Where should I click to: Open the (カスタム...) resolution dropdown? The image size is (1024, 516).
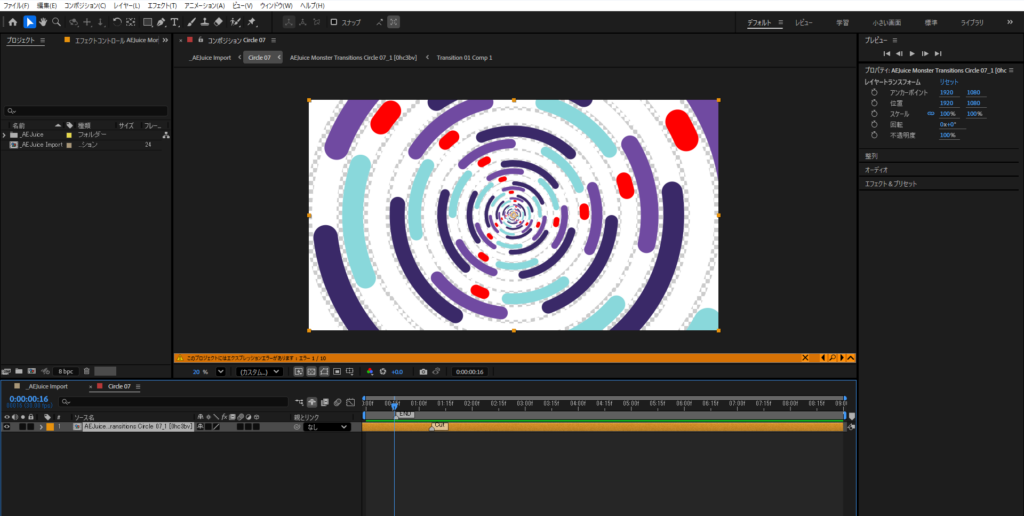[x=258, y=372]
